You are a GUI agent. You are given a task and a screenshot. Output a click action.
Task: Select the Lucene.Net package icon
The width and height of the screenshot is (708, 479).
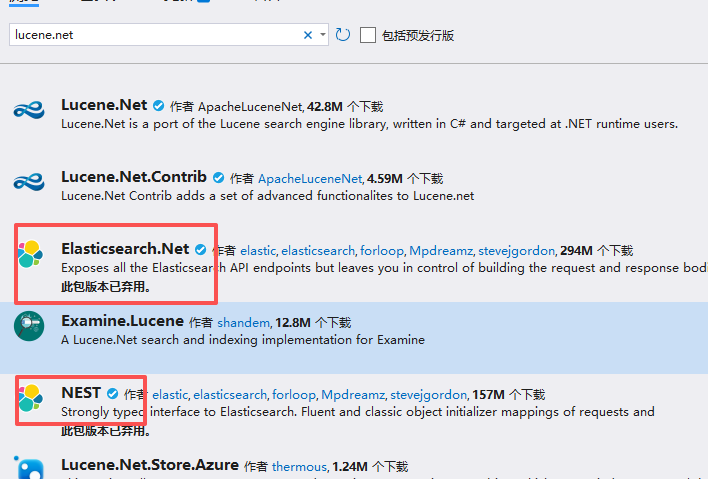point(29,110)
